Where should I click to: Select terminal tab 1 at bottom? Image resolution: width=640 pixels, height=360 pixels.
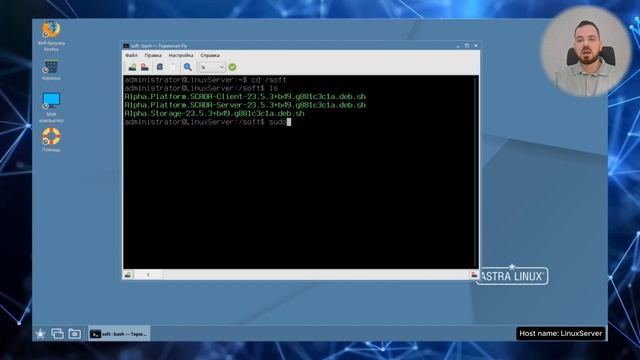point(148,275)
